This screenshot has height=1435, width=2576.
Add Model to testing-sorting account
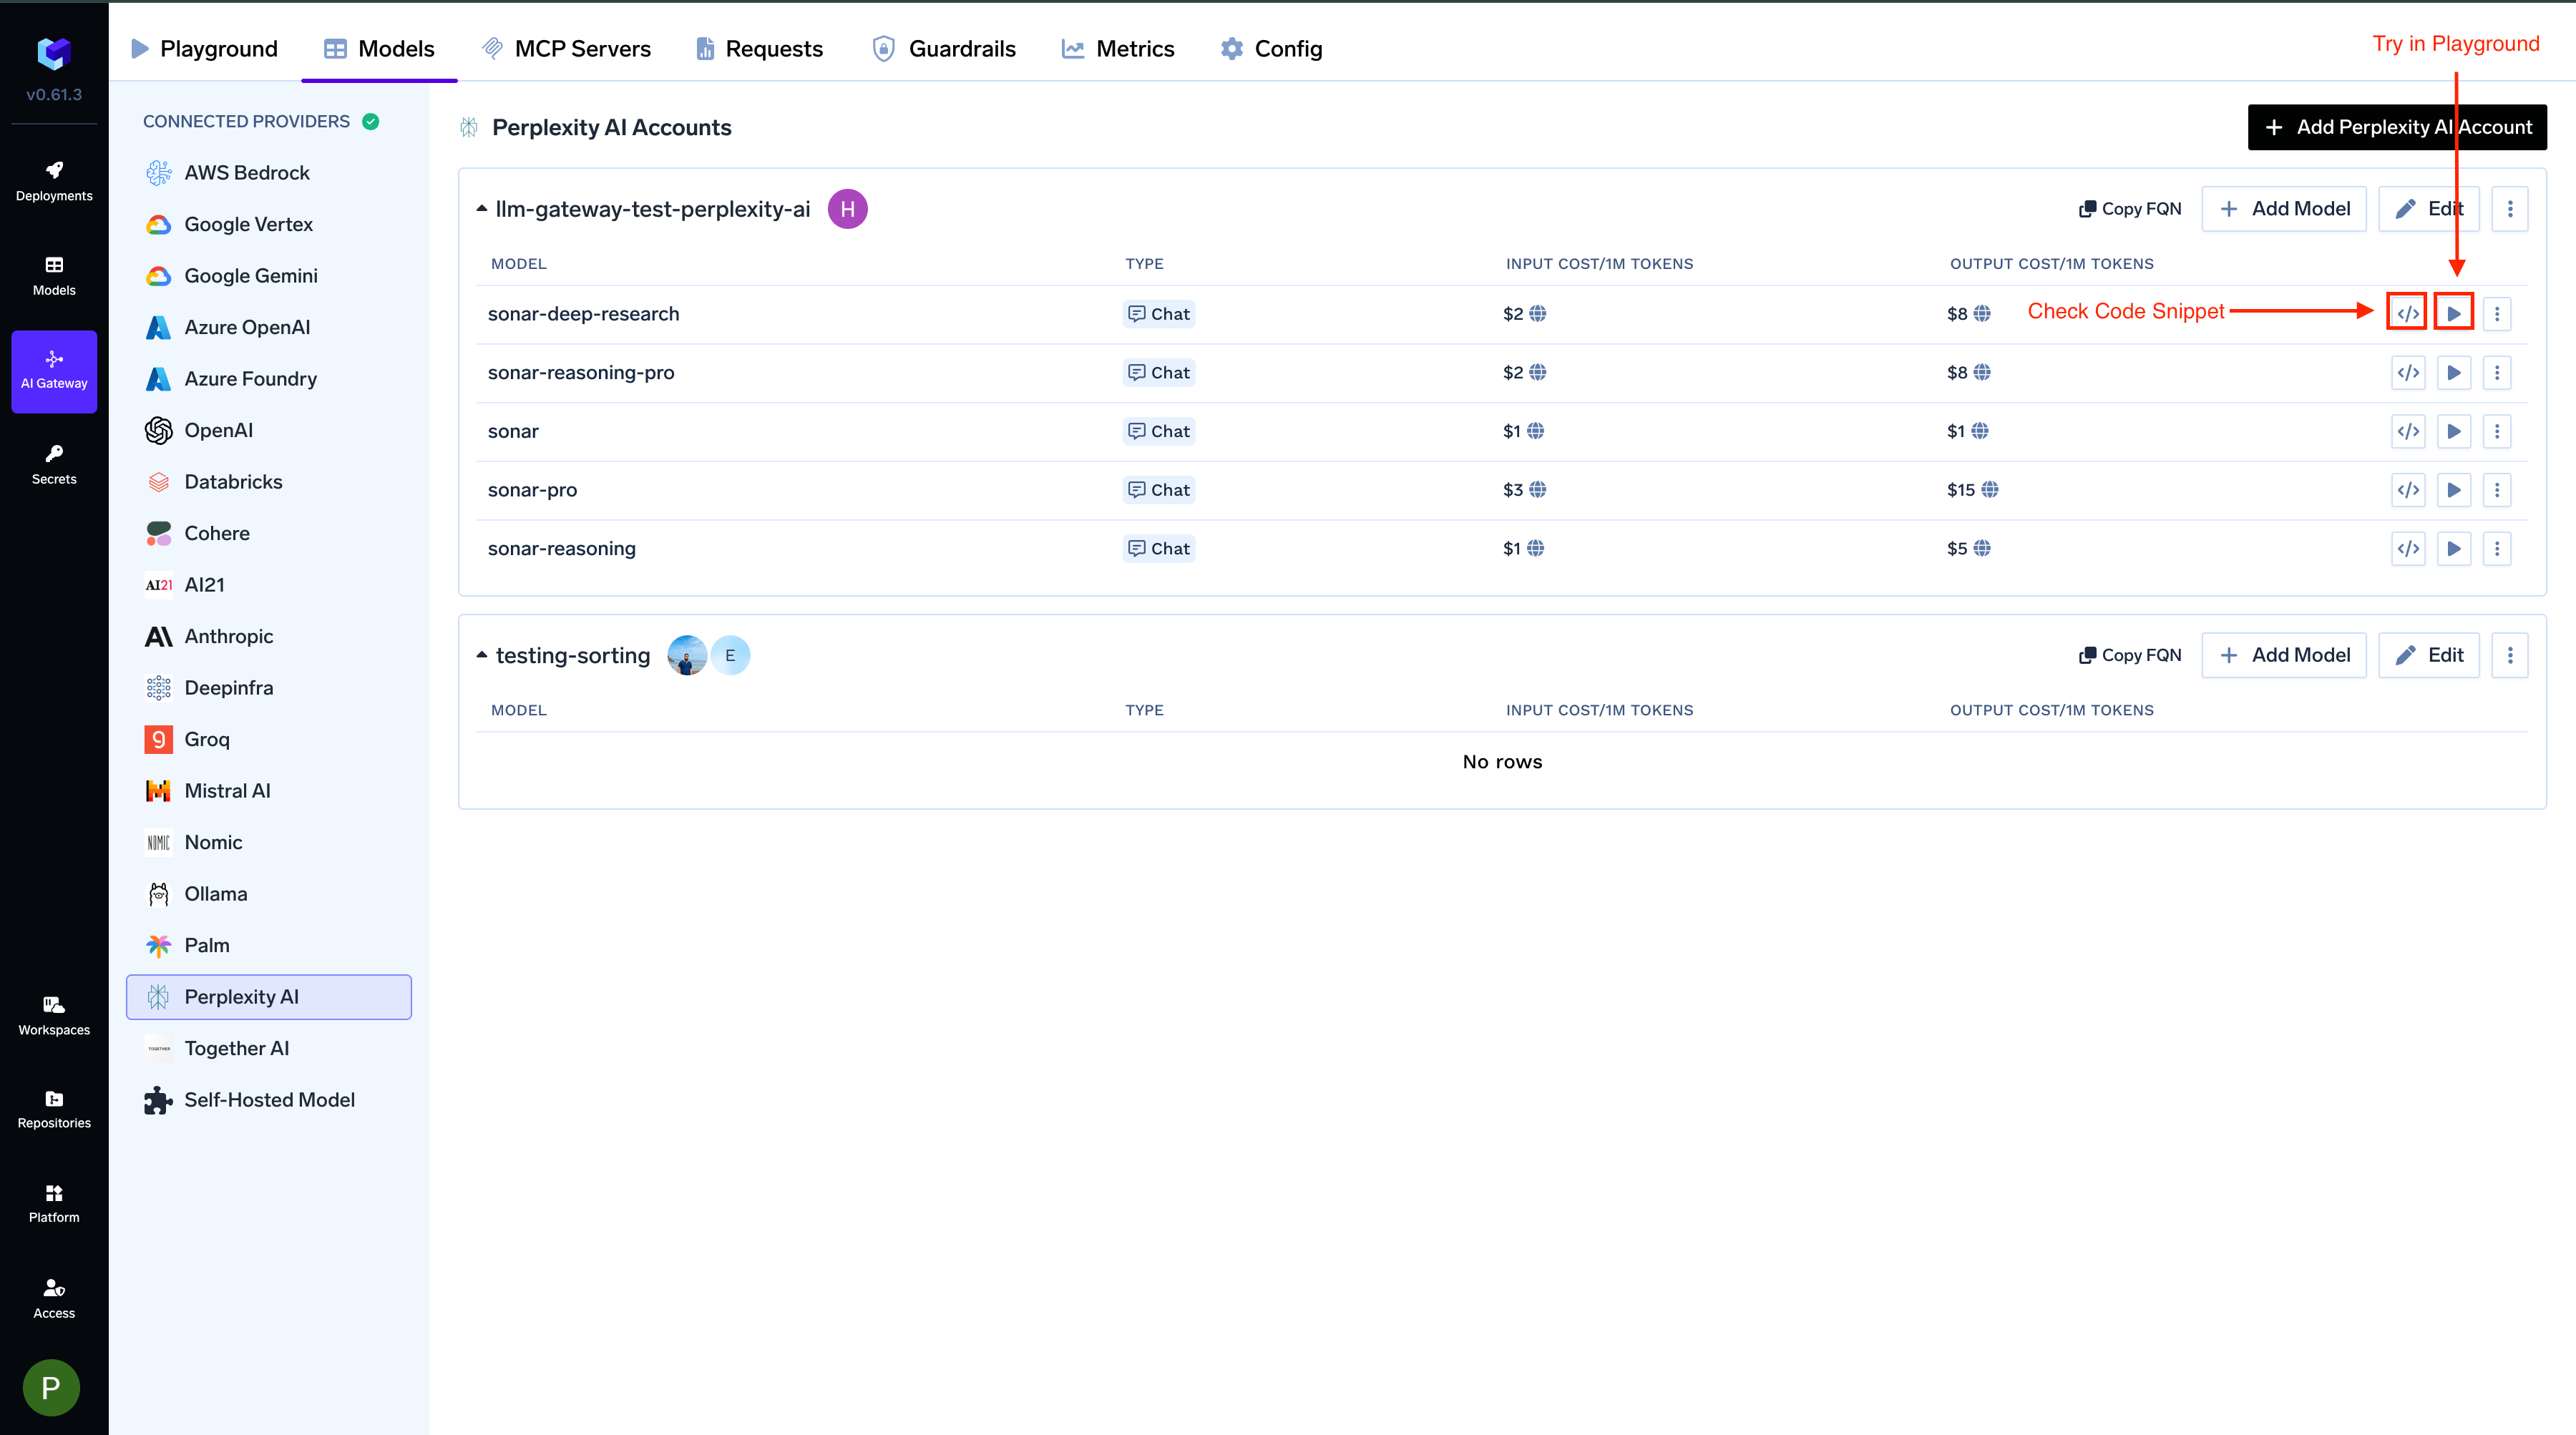click(x=2284, y=655)
